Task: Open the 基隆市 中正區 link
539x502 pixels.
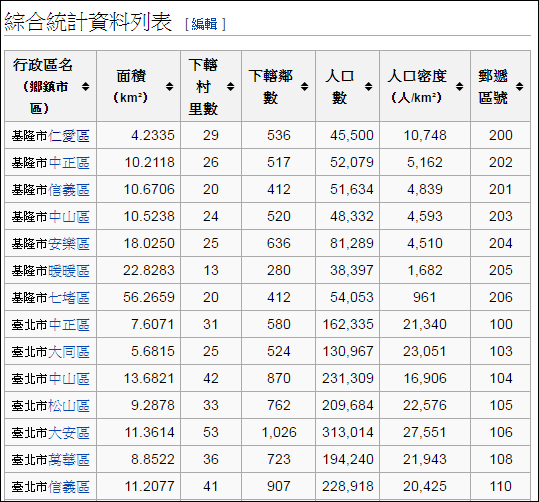Action: (69, 163)
